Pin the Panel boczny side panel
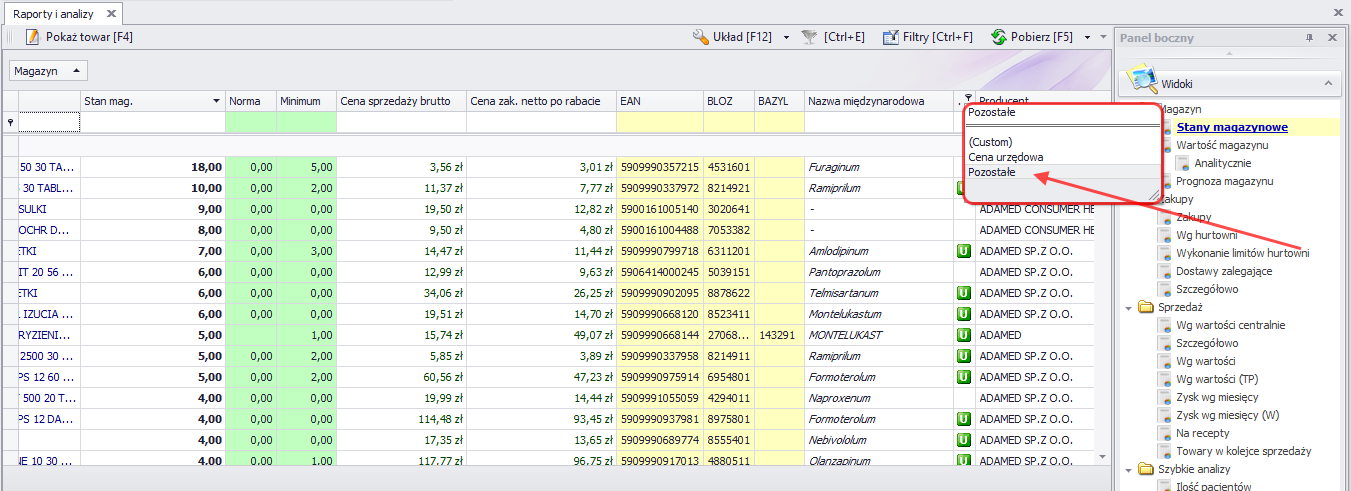The height and width of the screenshot is (491, 1351). tap(1310, 38)
